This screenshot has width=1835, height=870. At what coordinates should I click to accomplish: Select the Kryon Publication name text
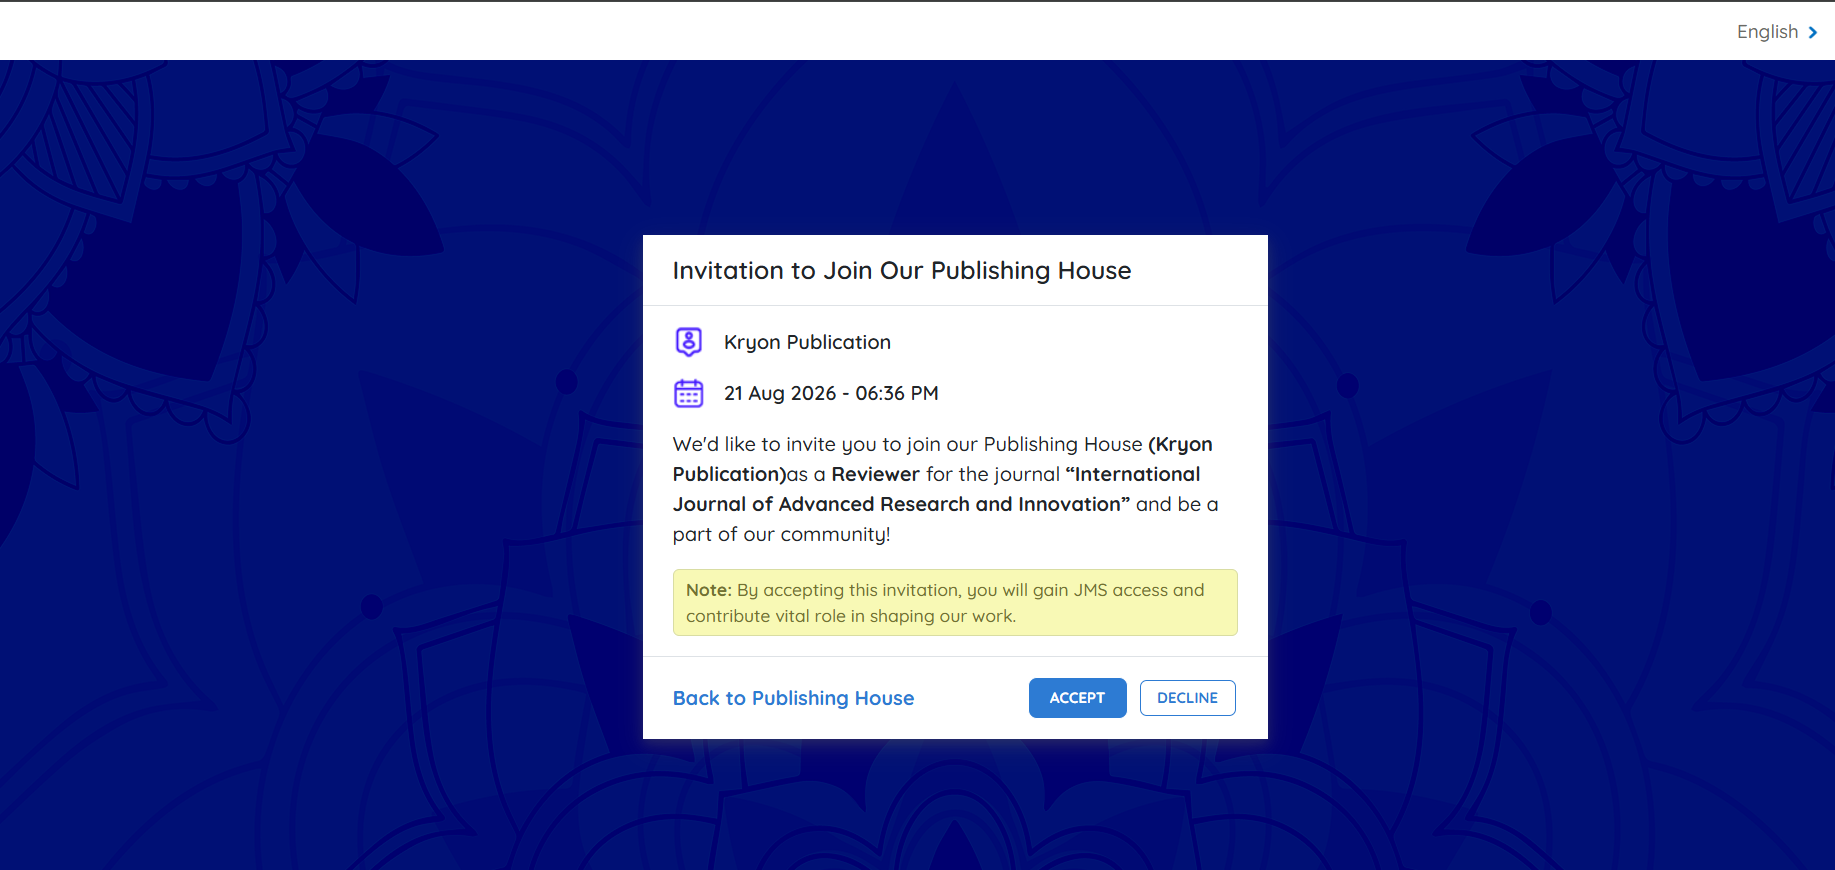pos(807,342)
